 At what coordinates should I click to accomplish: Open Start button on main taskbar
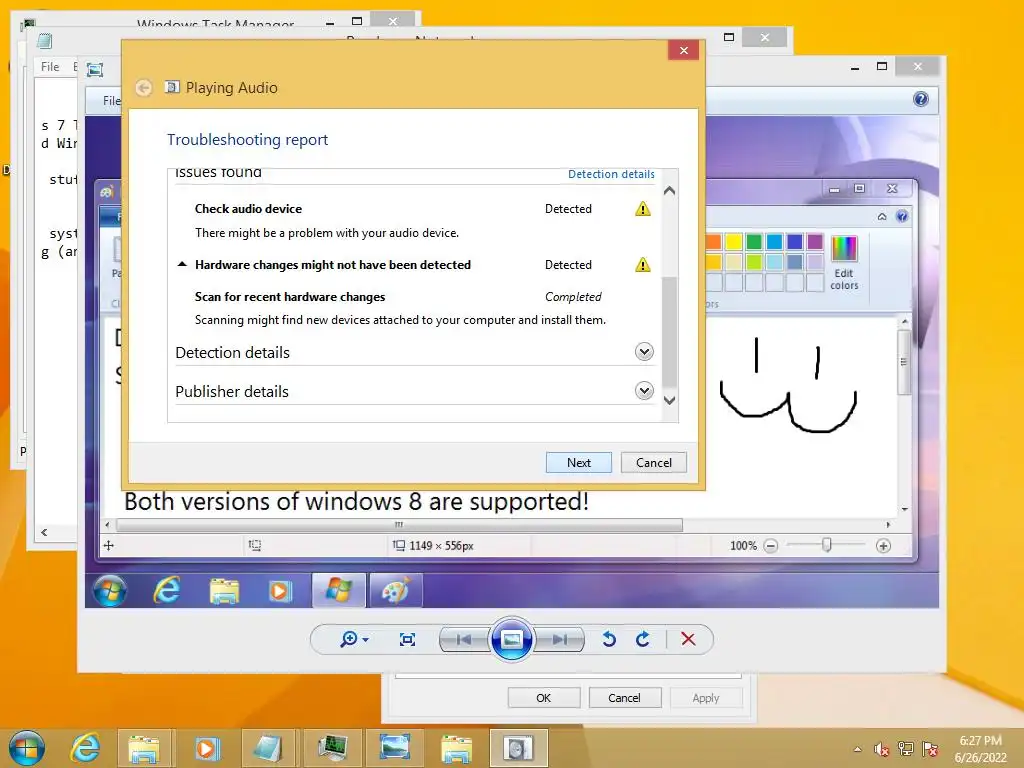[27, 748]
